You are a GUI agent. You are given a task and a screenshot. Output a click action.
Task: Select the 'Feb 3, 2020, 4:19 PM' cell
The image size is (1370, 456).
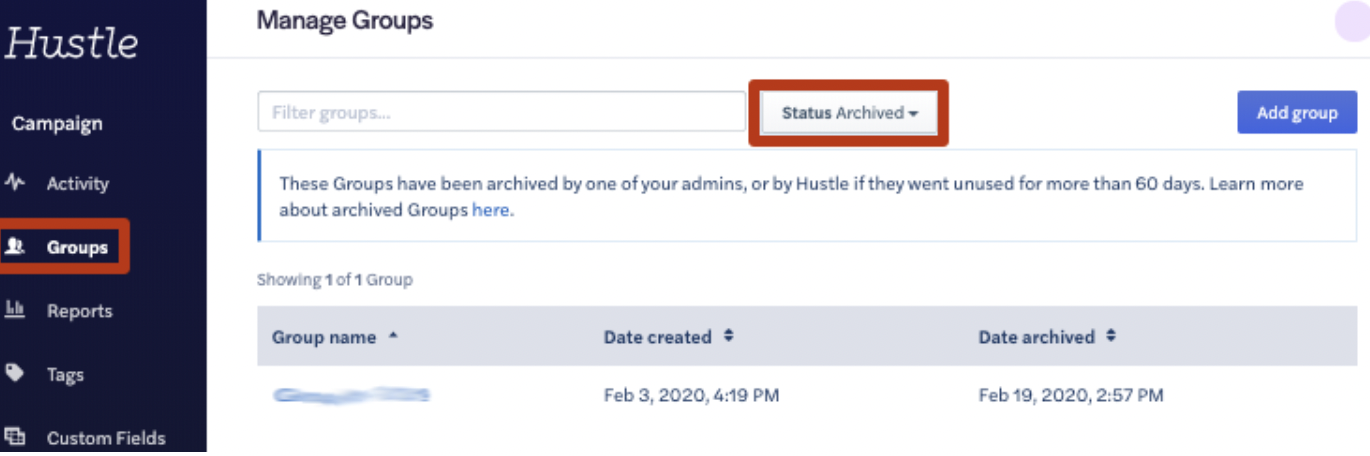[x=691, y=396]
